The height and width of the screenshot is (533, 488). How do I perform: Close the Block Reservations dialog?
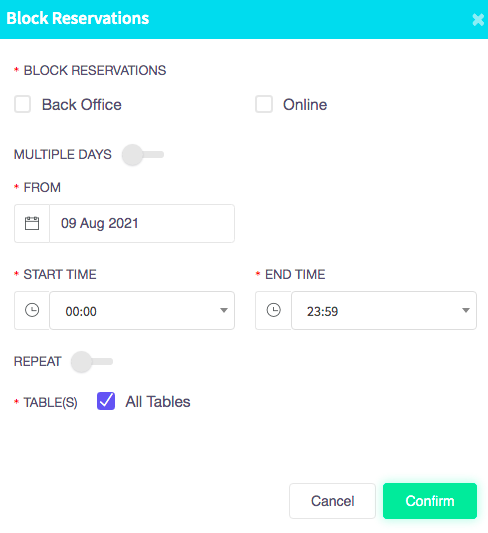click(478, 20)
